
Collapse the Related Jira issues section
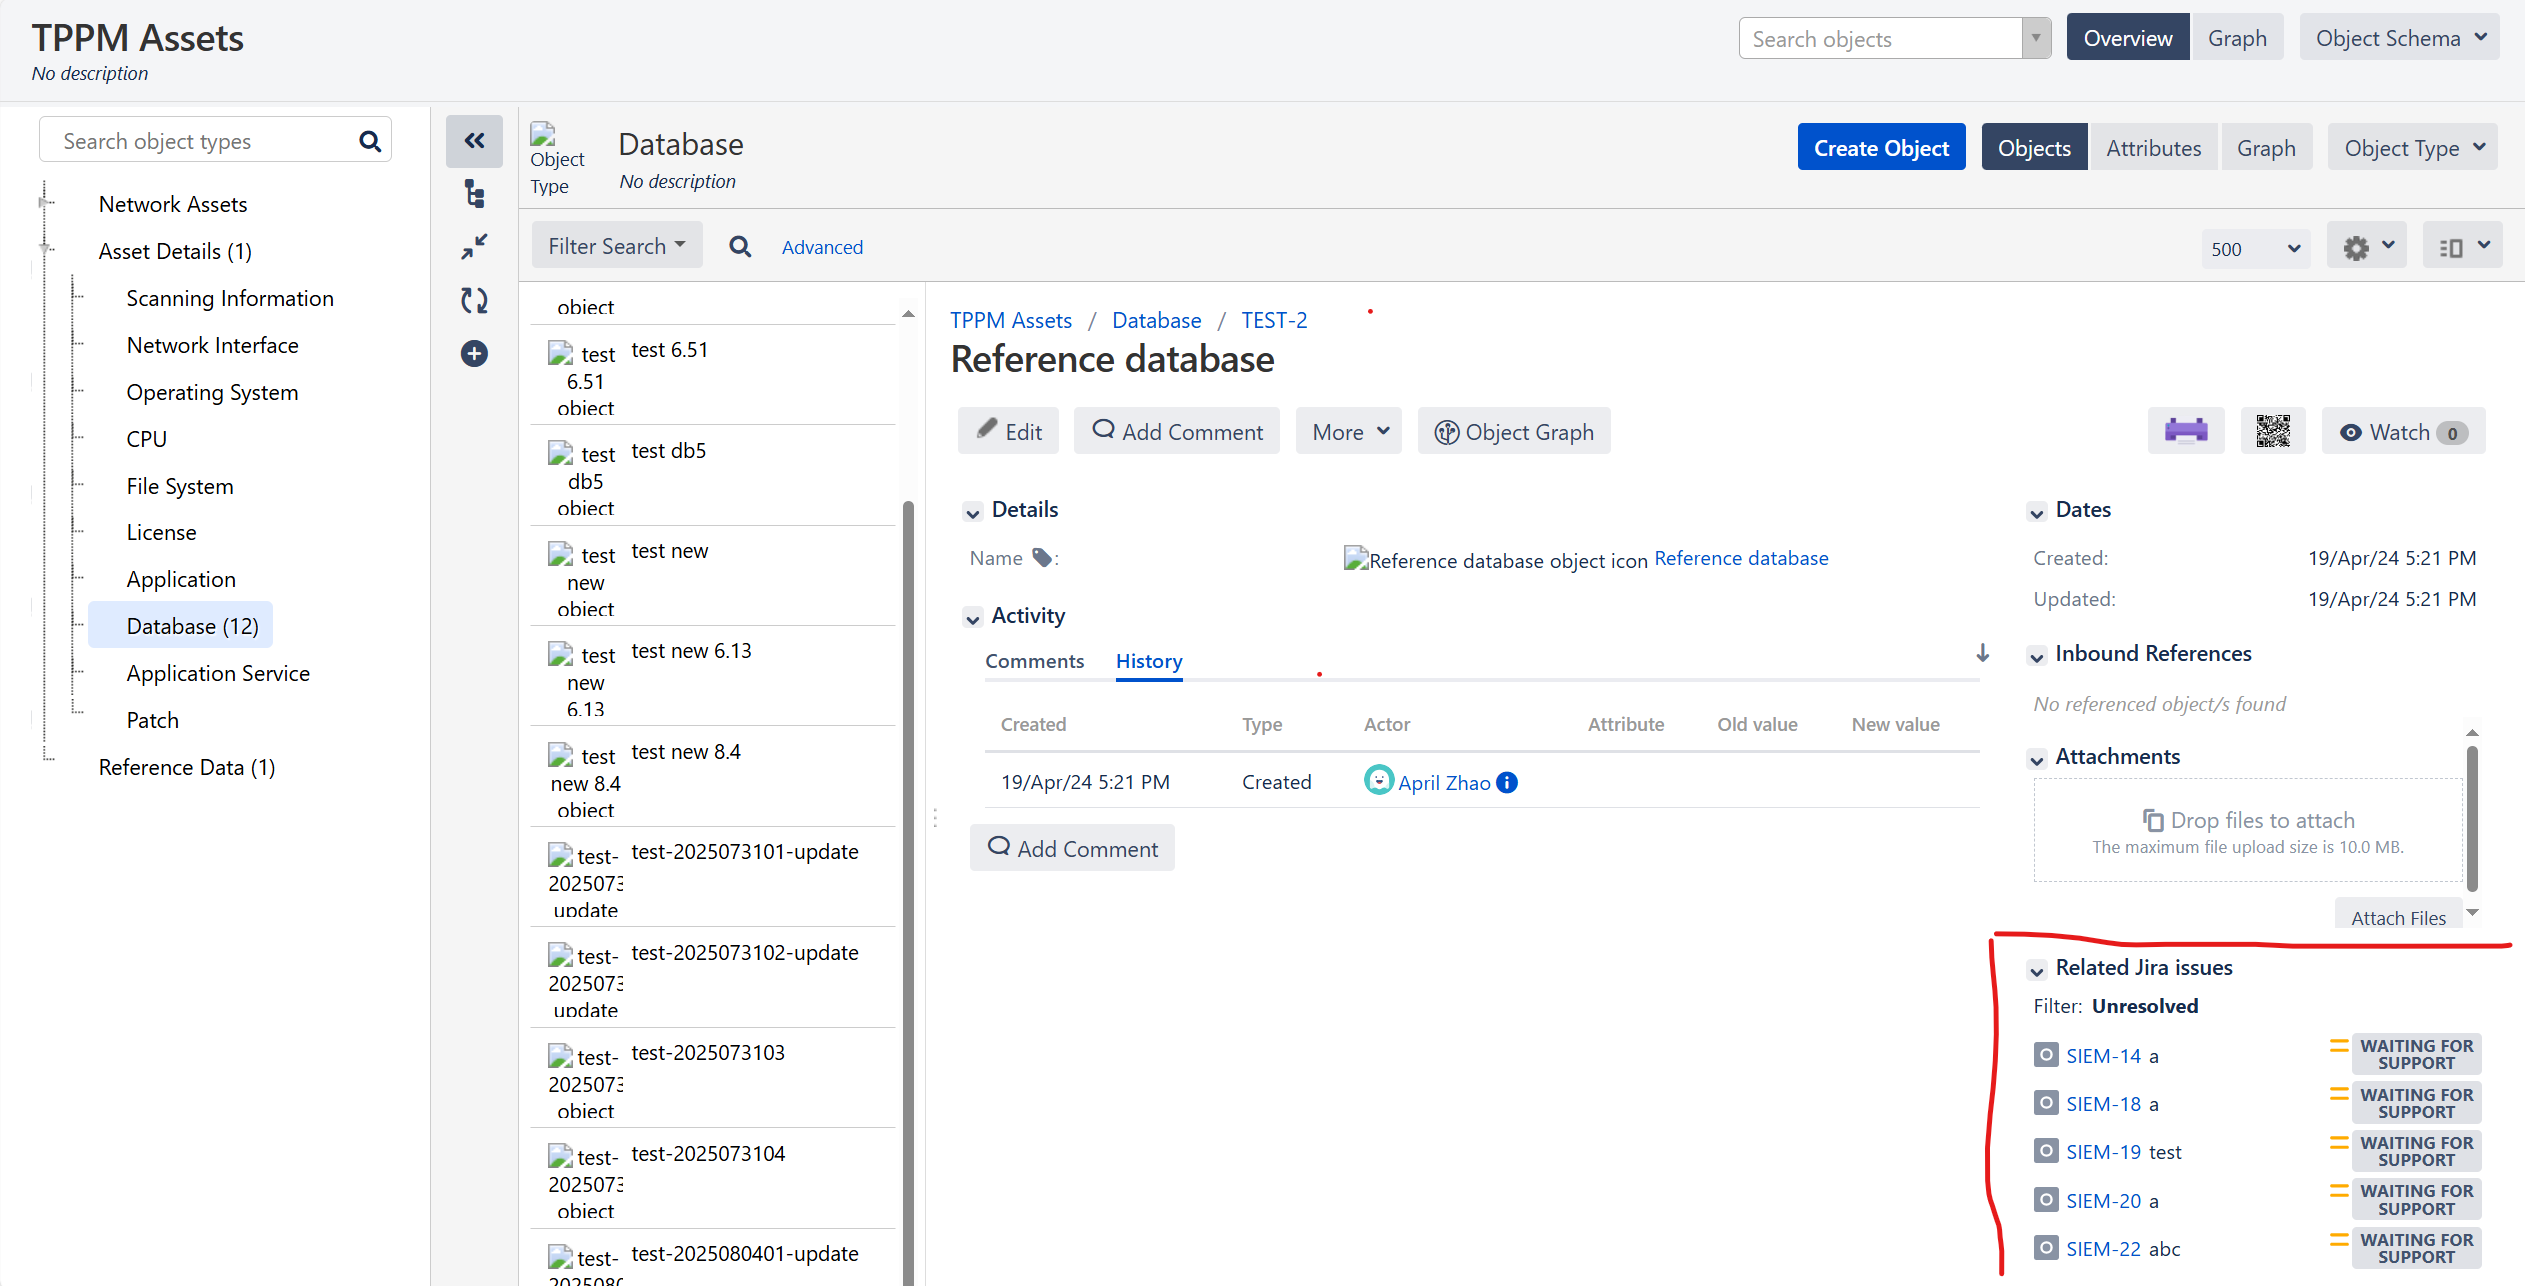point(2038,969)
